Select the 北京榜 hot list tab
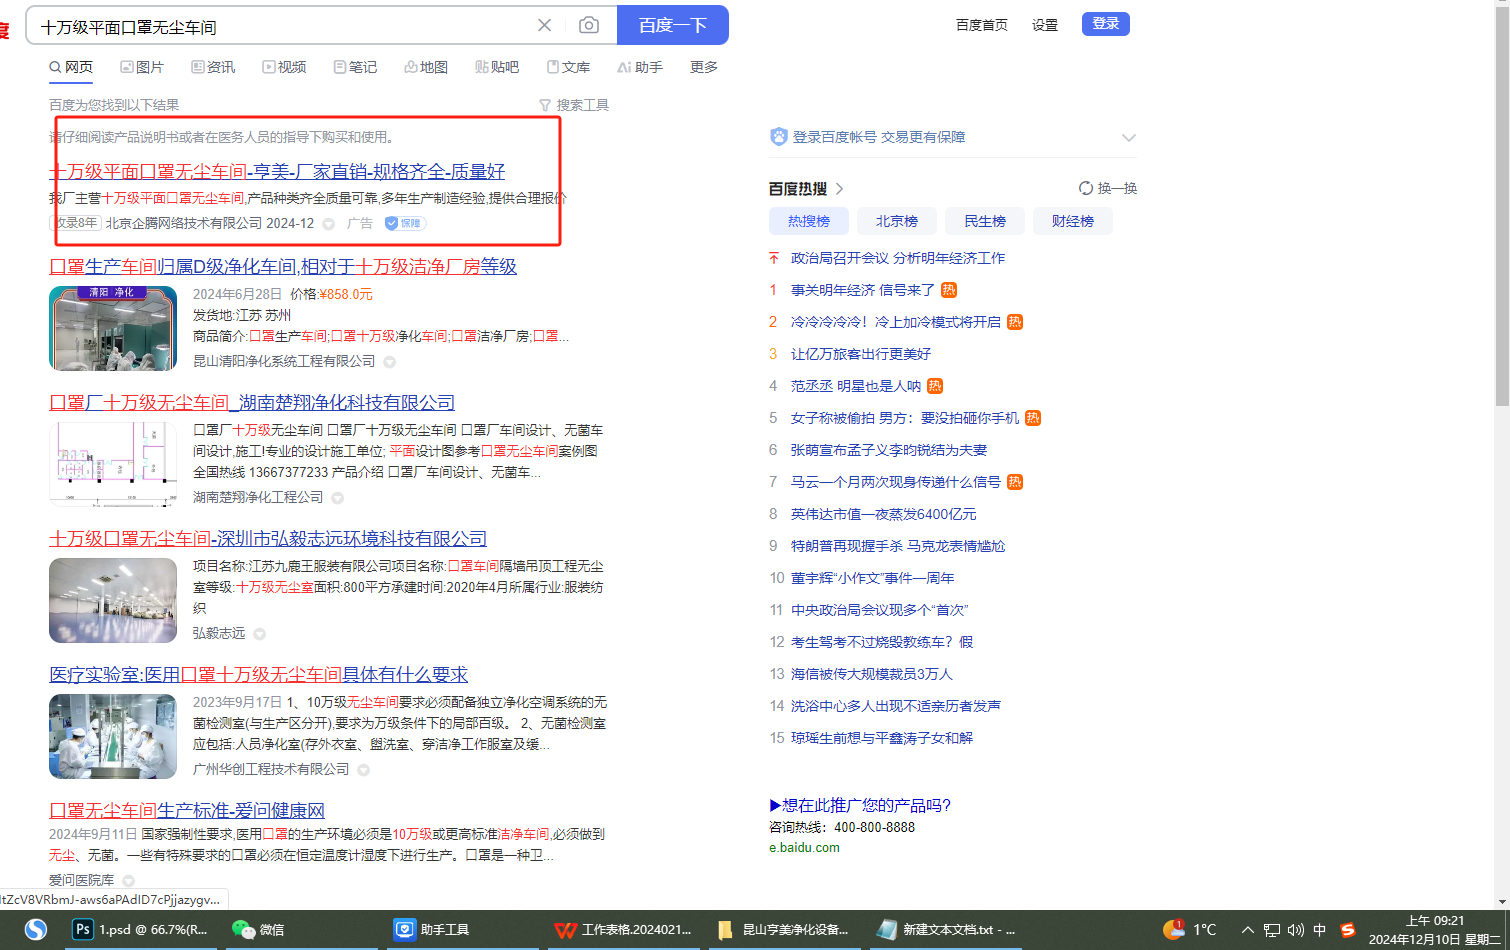The height and width of the screenshot is (950, 1510). coord(896,221)
